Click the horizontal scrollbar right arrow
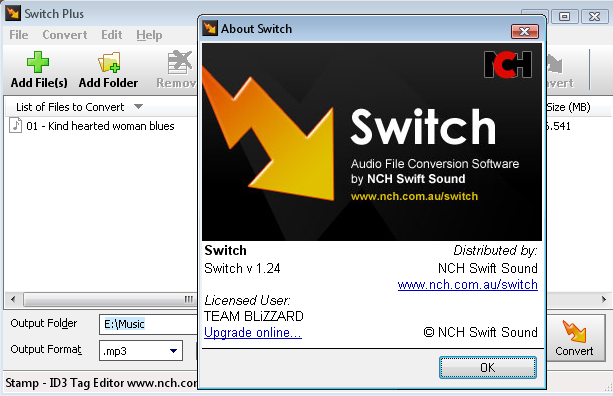The width and height of the screenshot is (613, 396). click(604, 299)
